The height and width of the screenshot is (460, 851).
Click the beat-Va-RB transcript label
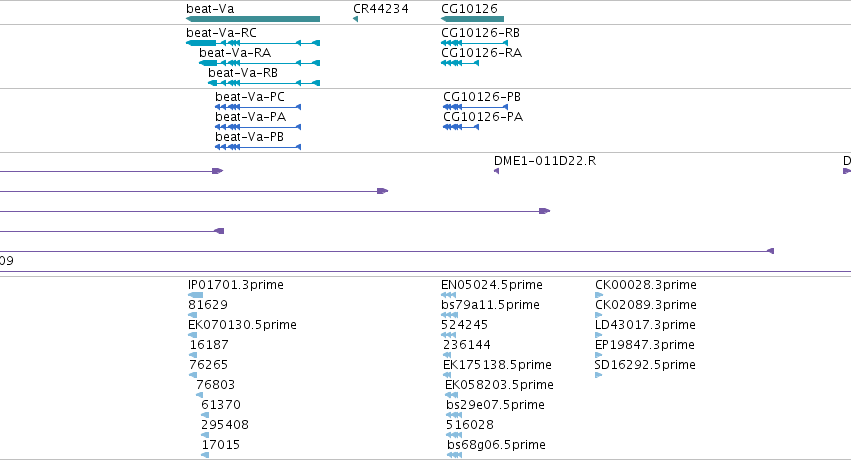click(x=243, y=73)
